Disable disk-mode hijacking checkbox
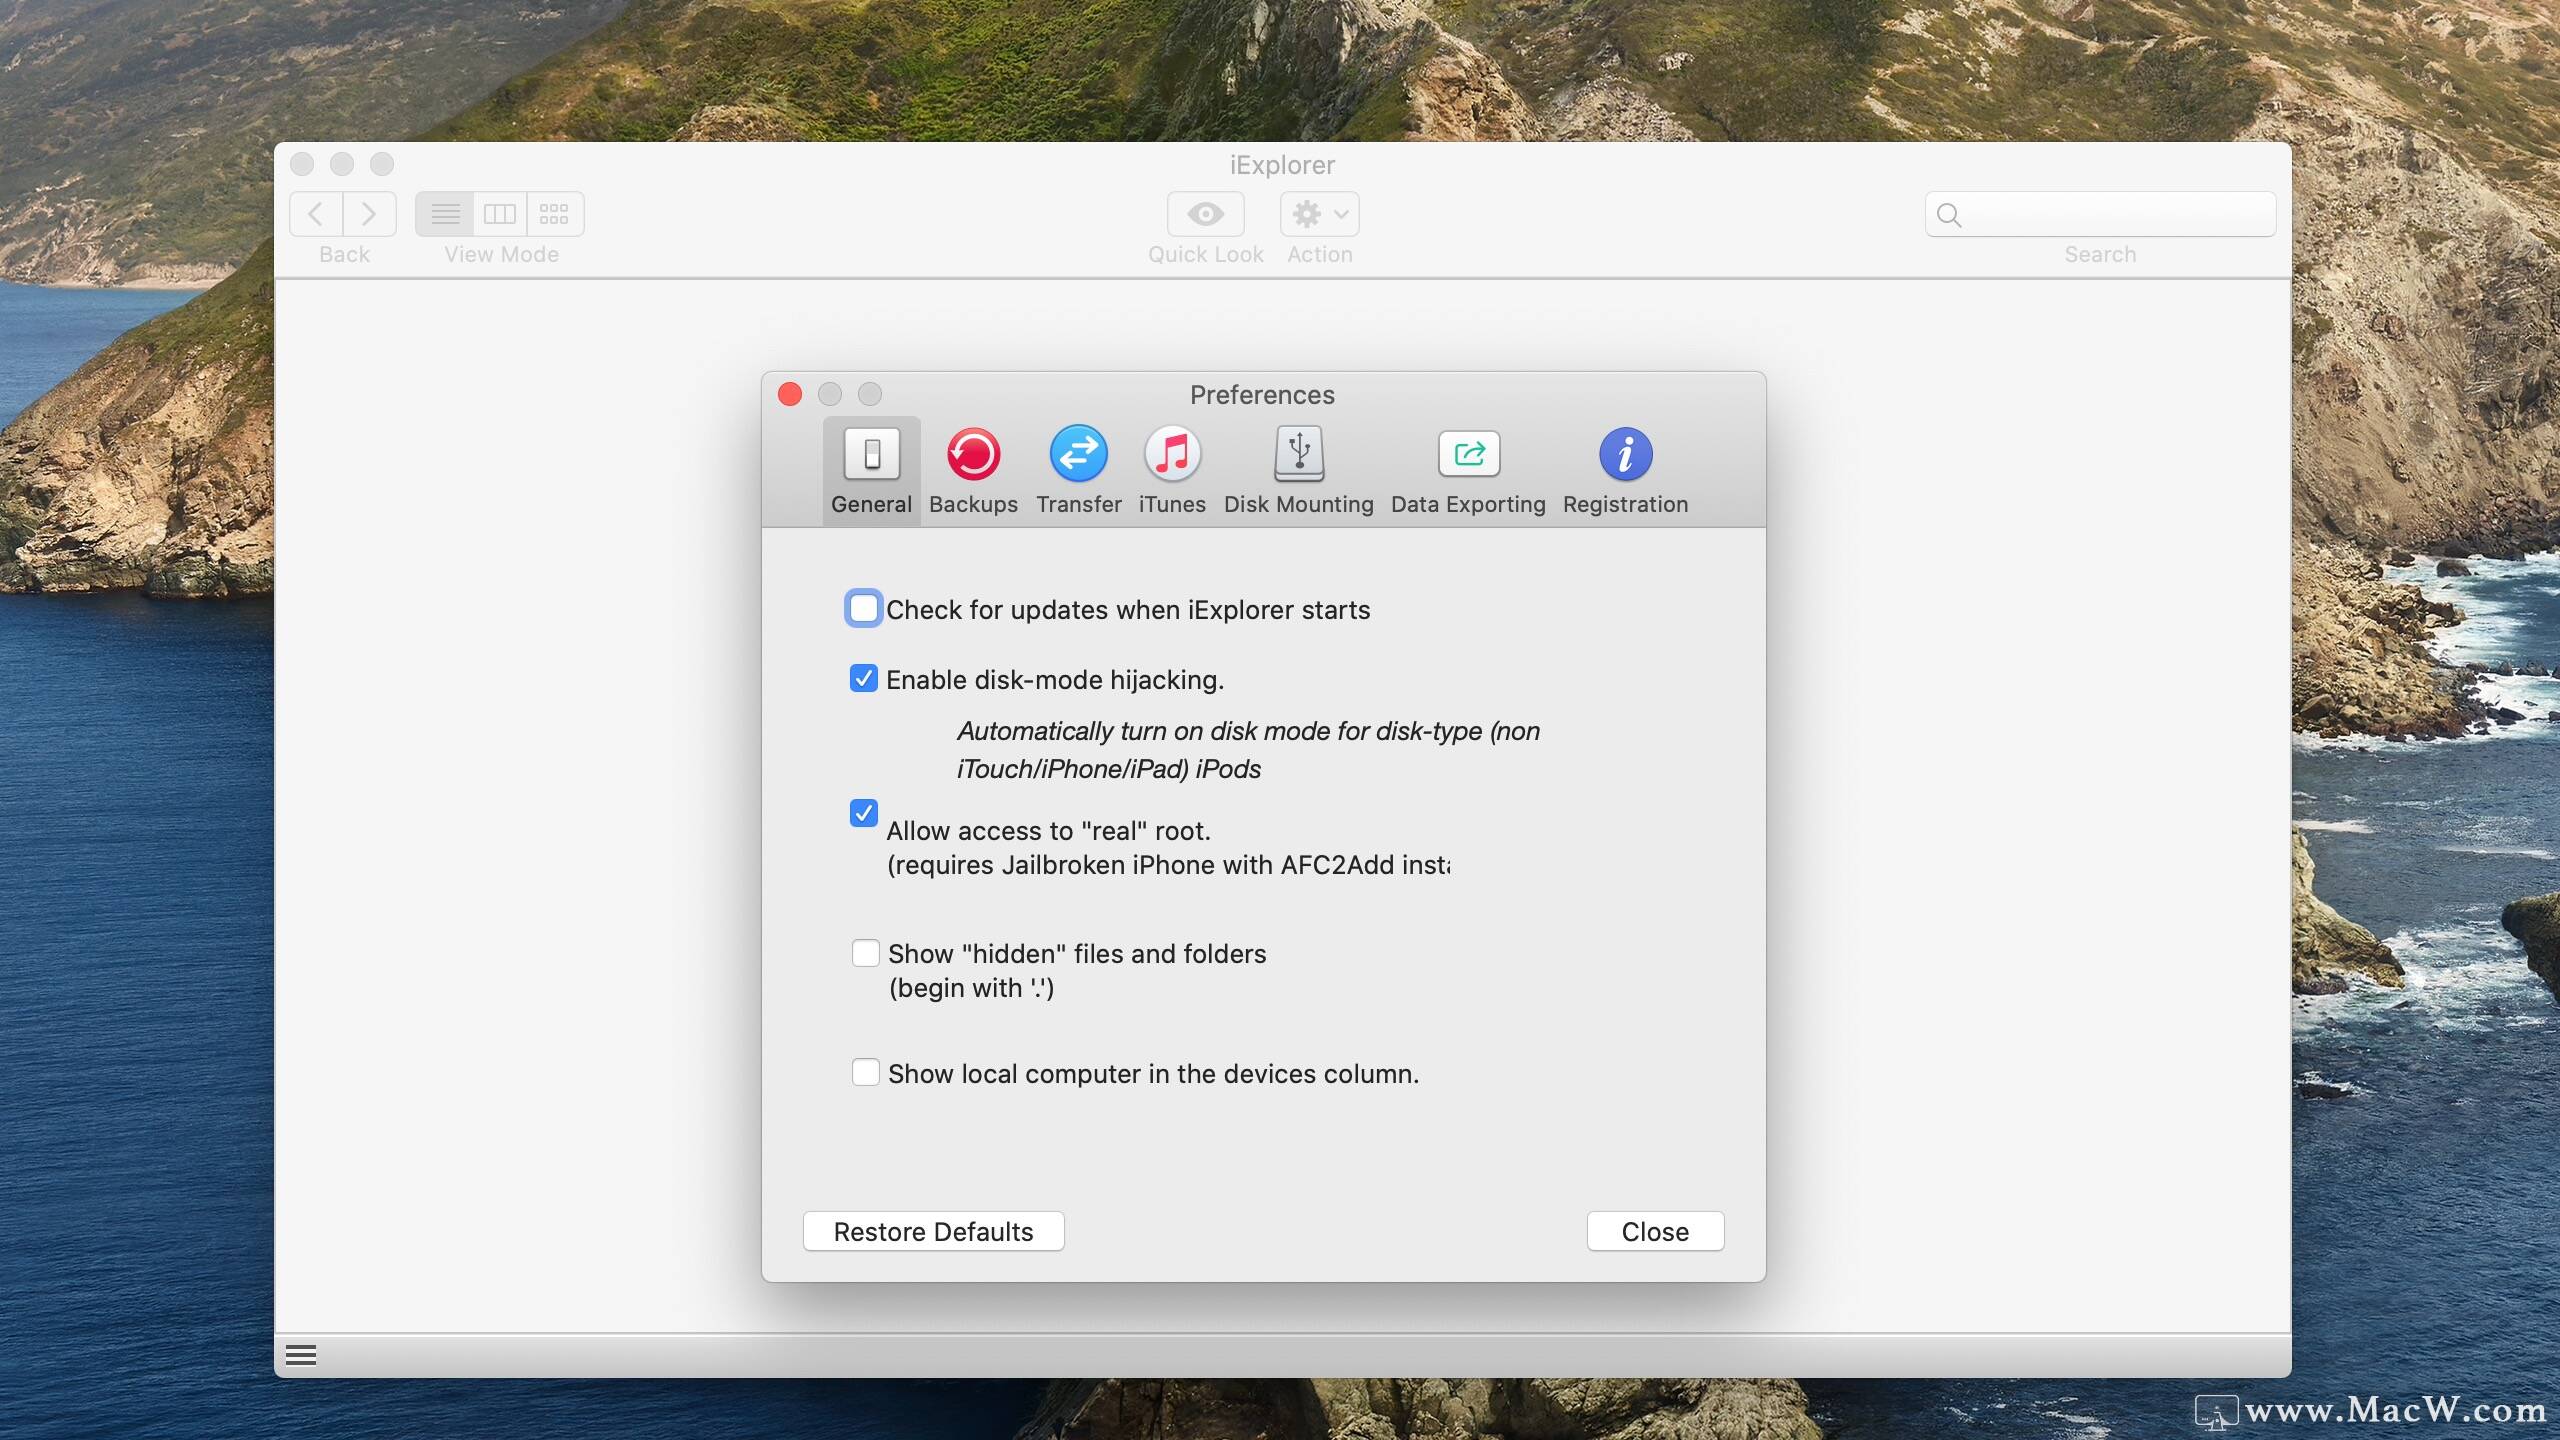 pos(863,679)
